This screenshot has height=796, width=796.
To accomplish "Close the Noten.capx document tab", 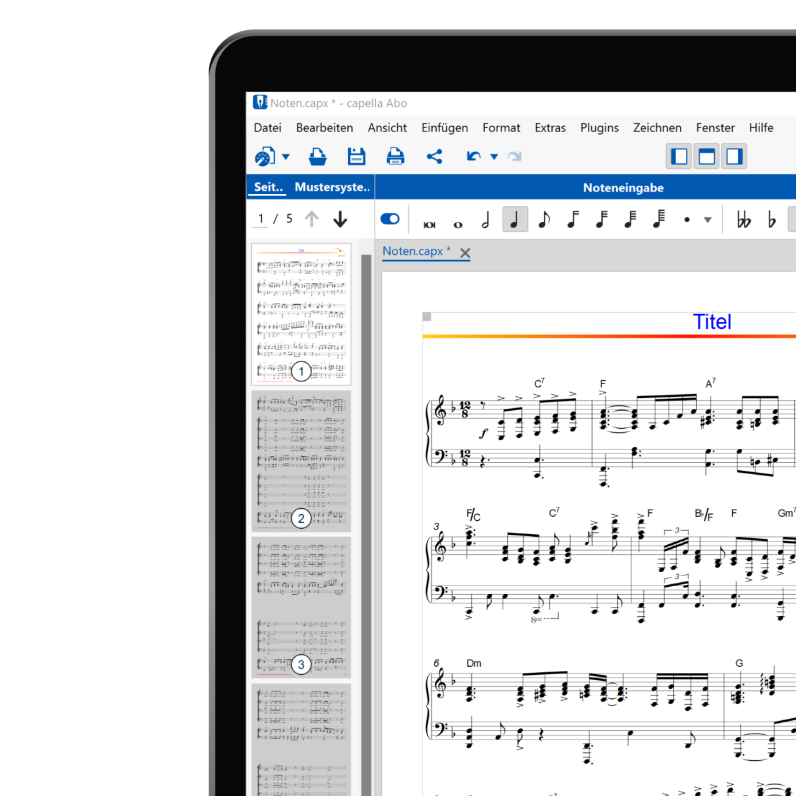I will click(x=465, y=253).
